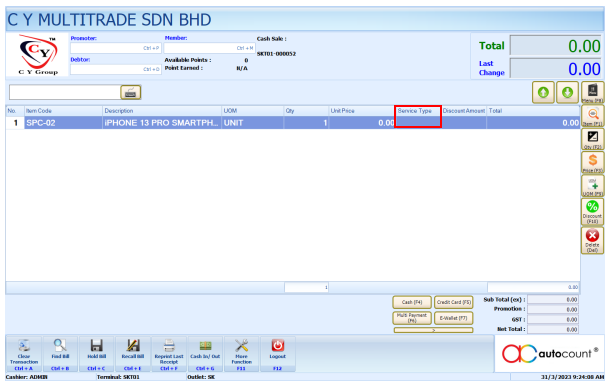
Task: Select the UNIT cell in row 1
Action: pos(253,123)
